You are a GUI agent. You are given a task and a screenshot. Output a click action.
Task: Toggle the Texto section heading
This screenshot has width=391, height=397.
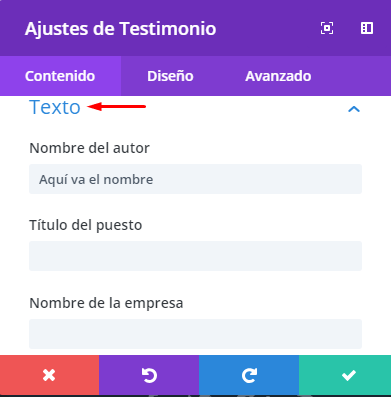tap(55, 107)
